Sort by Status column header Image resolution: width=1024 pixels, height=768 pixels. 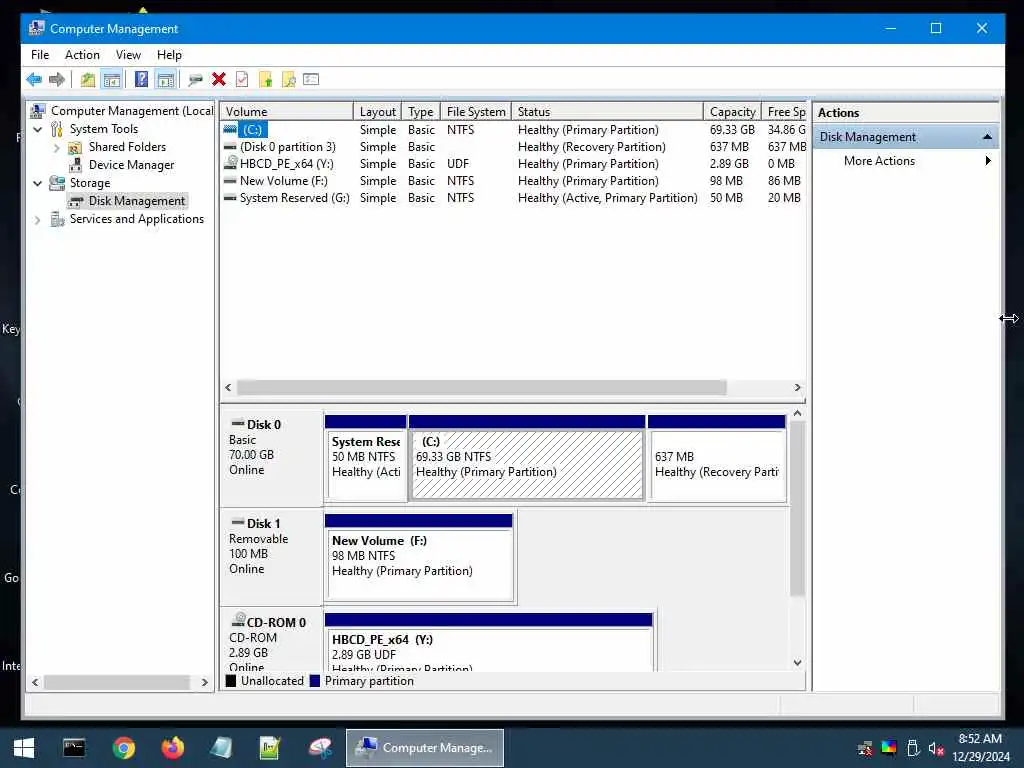click(607, 112)
